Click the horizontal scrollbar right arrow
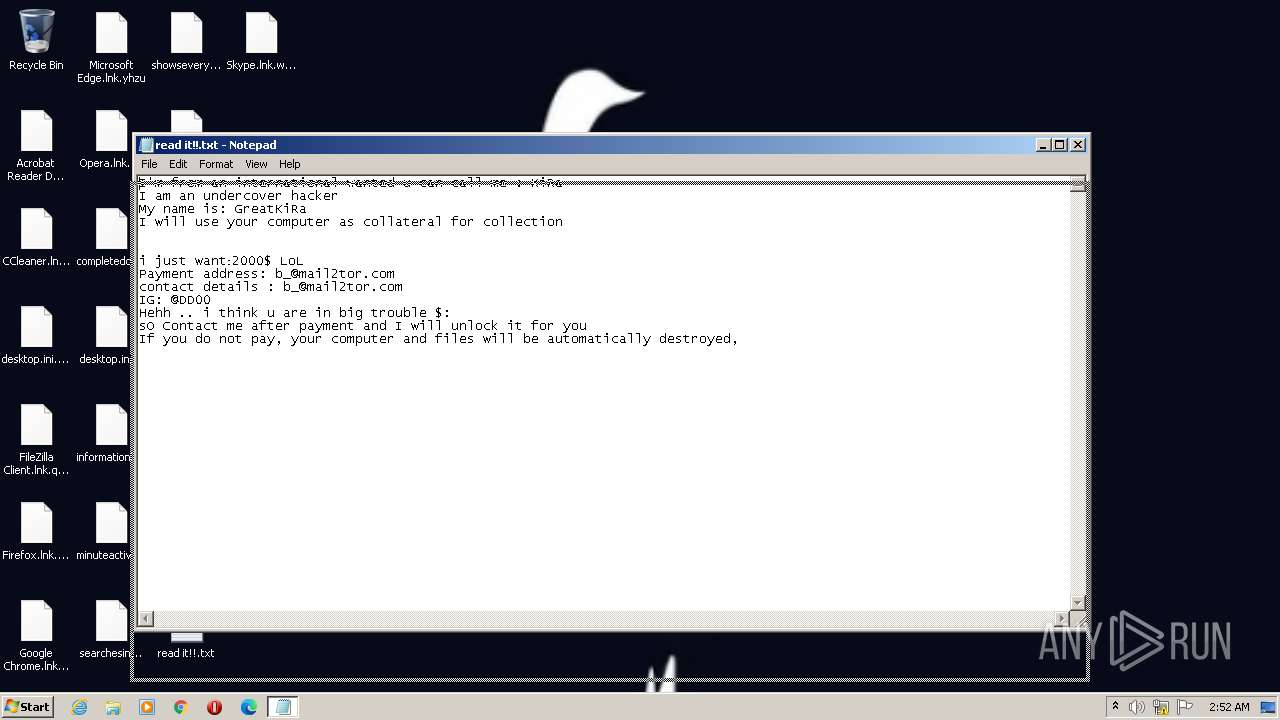Screen dimensions: 1280x720 [1061, 619]
